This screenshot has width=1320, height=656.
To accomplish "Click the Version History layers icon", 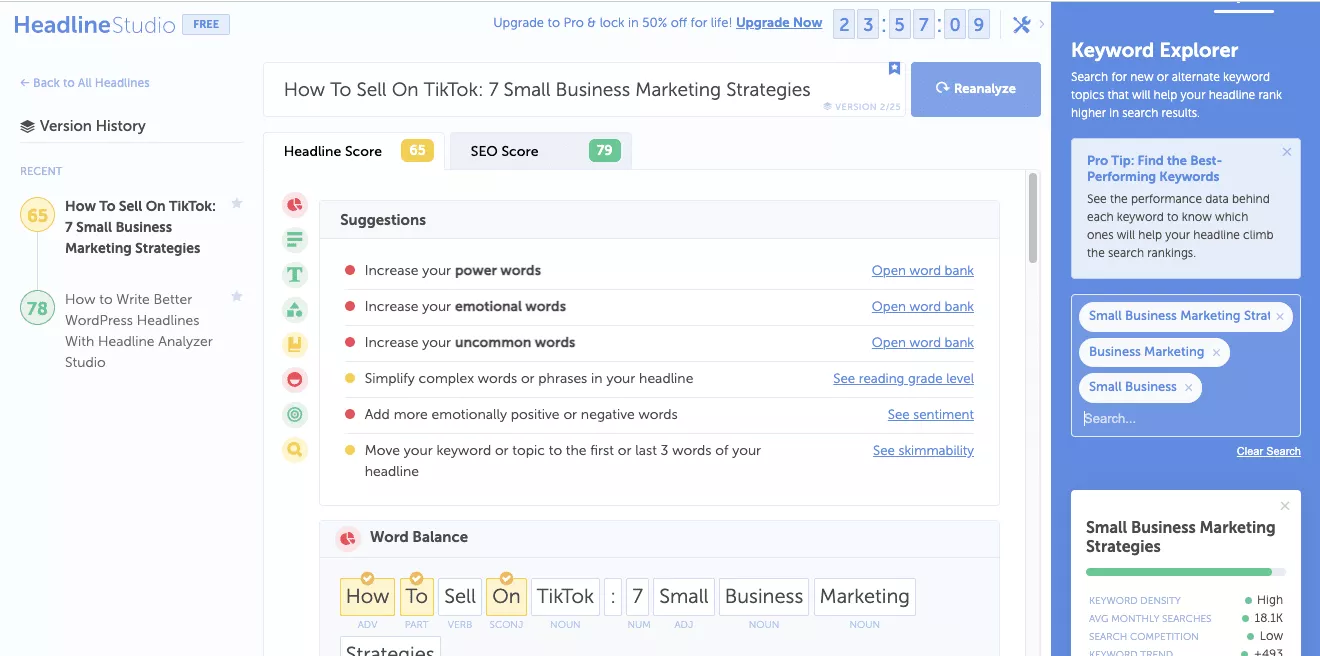I will (x=27, y=126).
